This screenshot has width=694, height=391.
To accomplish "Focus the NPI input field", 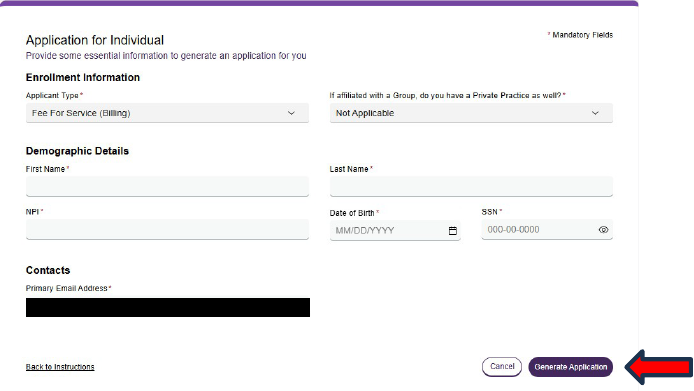I will click(x=167, y=229).
